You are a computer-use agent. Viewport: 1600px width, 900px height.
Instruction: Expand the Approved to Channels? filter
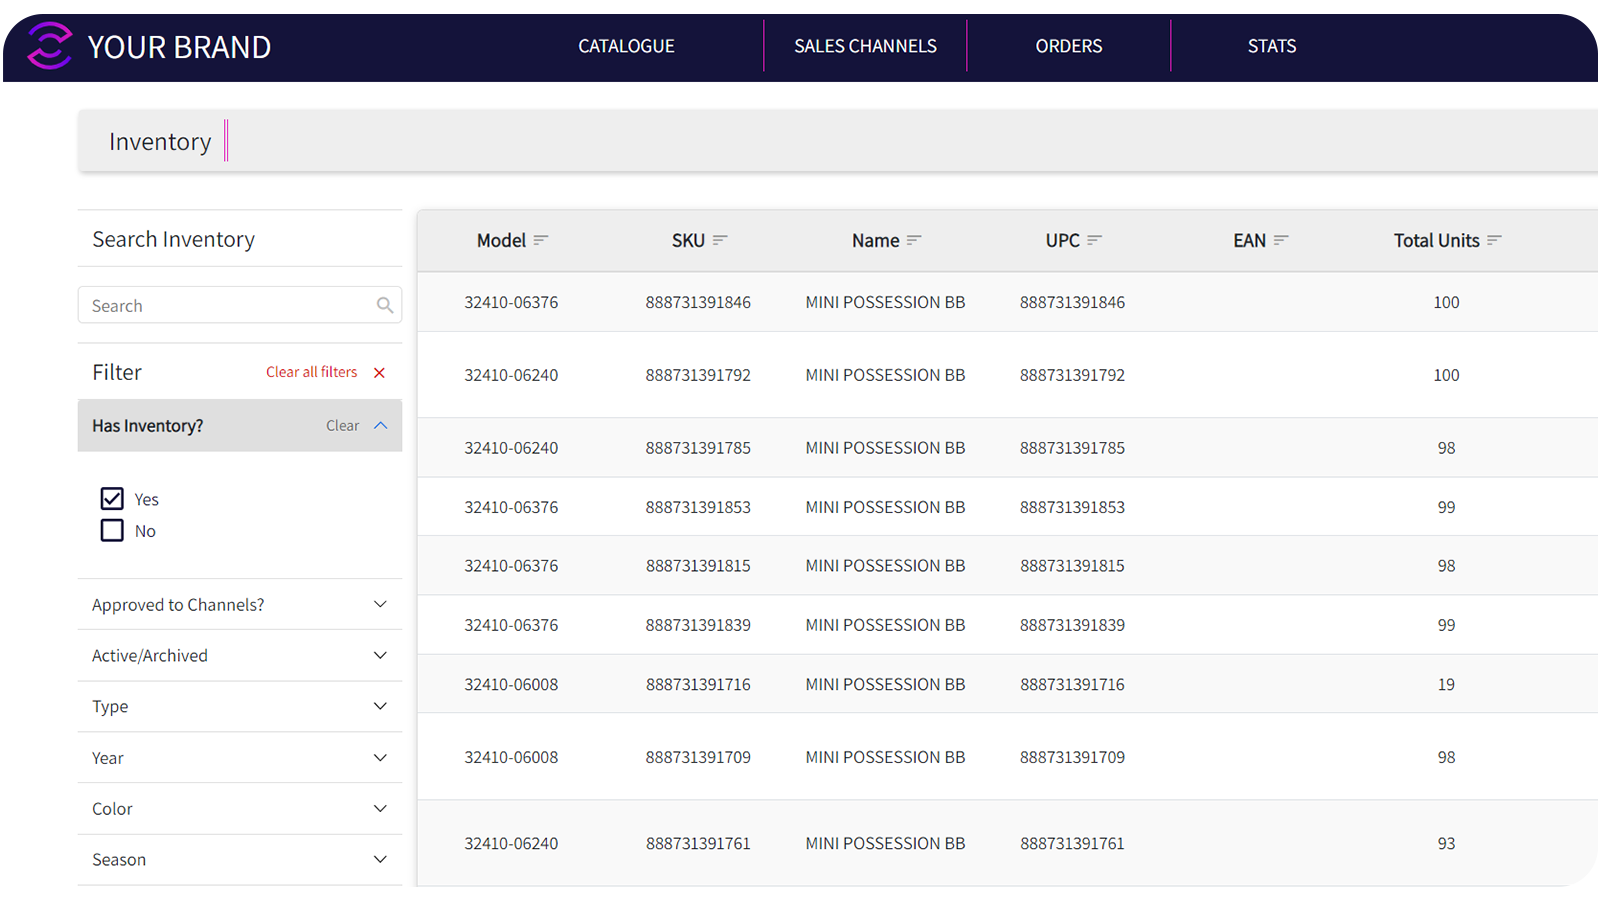point(380,604)
